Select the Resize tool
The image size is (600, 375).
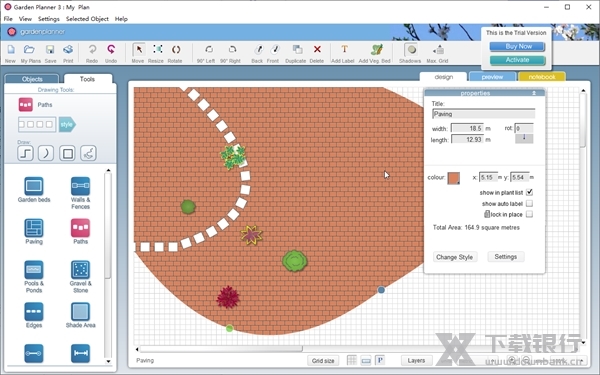point(157,49)
